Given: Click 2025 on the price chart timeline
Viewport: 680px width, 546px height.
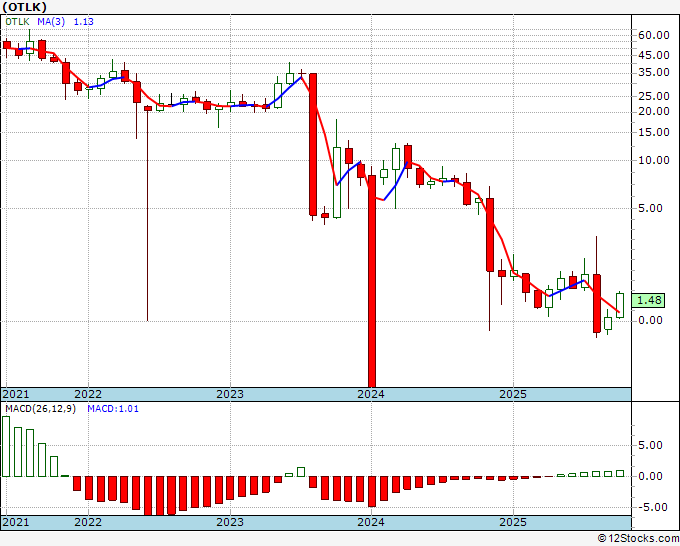Looking at the screenshot, I should click(513, 394).
